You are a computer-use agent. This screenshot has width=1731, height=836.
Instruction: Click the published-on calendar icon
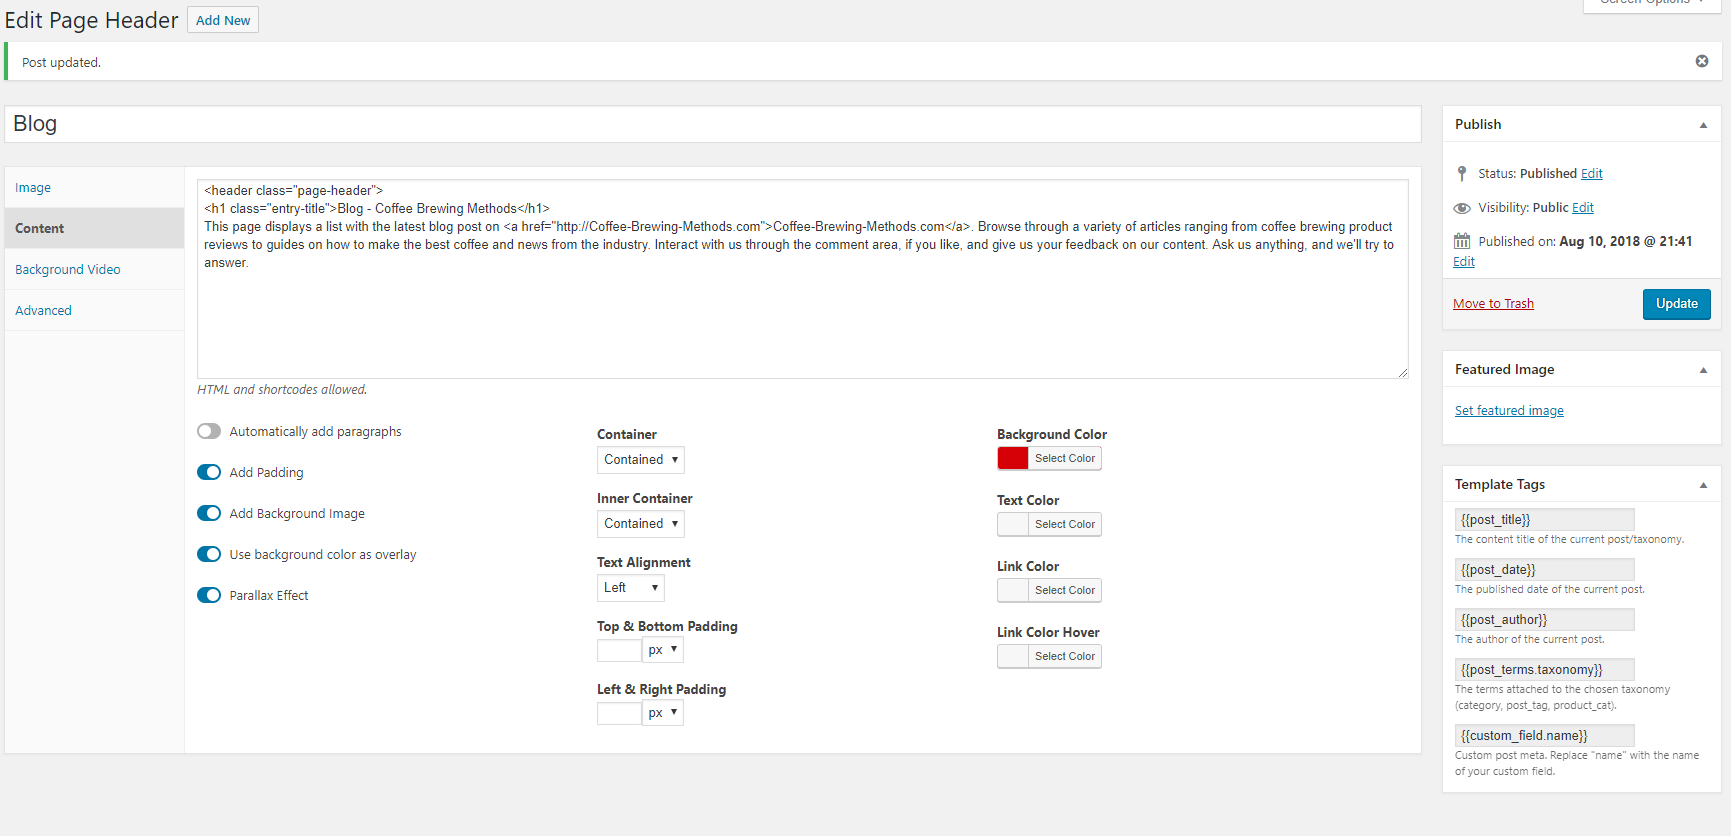coord(1462,241)
